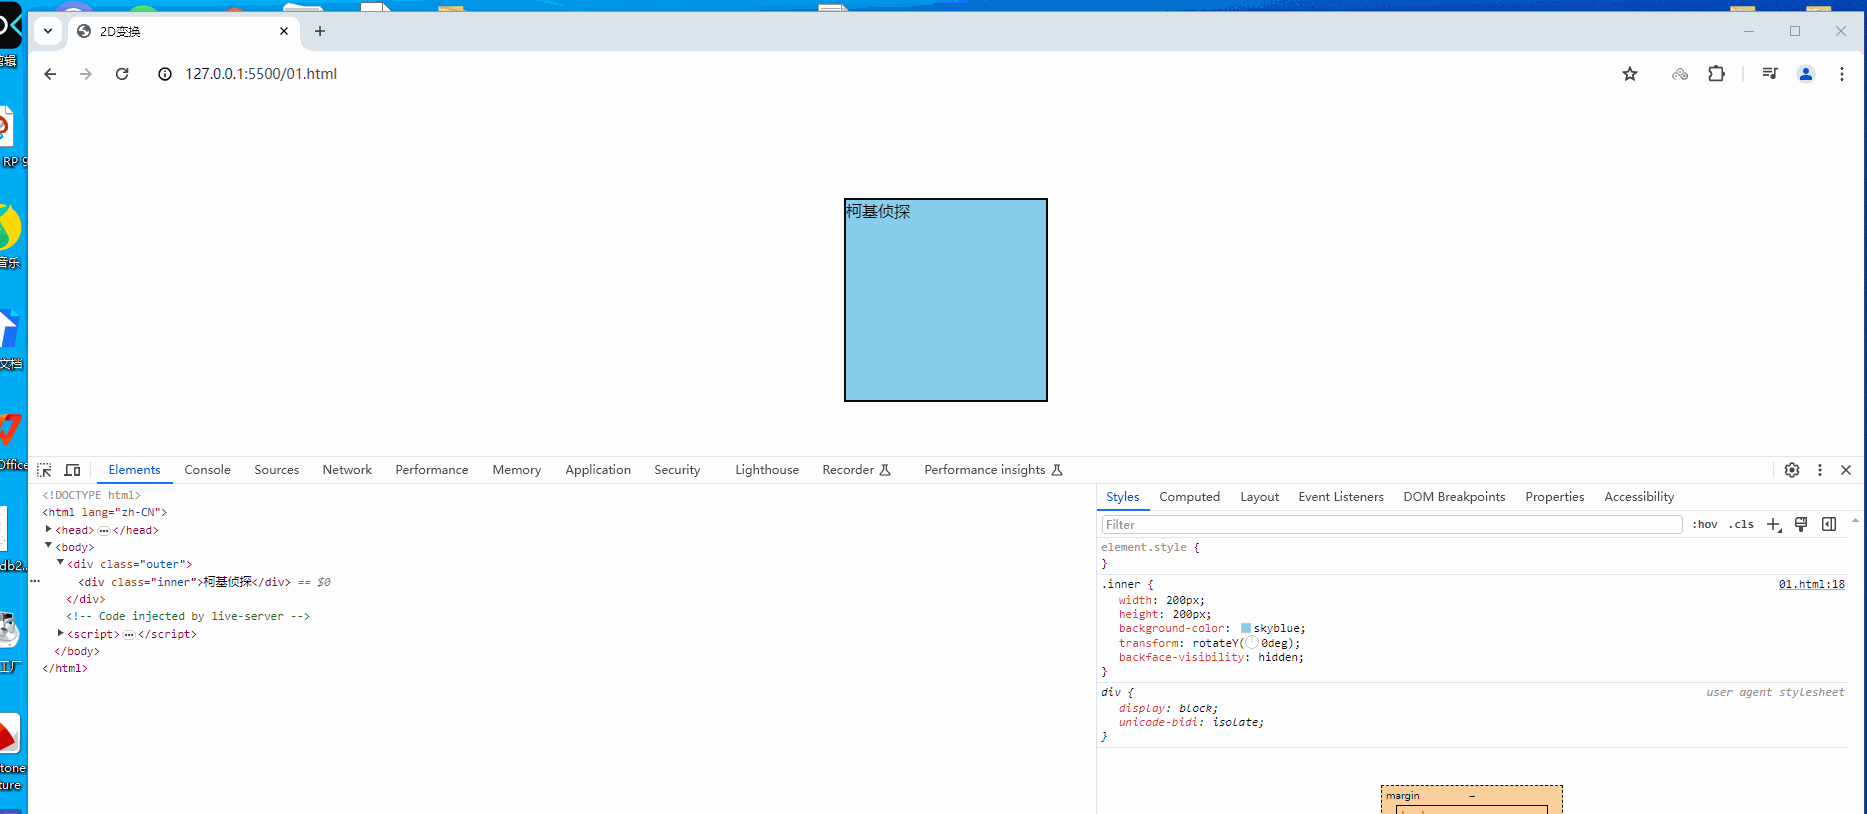Open the Recorder panel
Screen dimensions: 1867x814
coord(856,470)
